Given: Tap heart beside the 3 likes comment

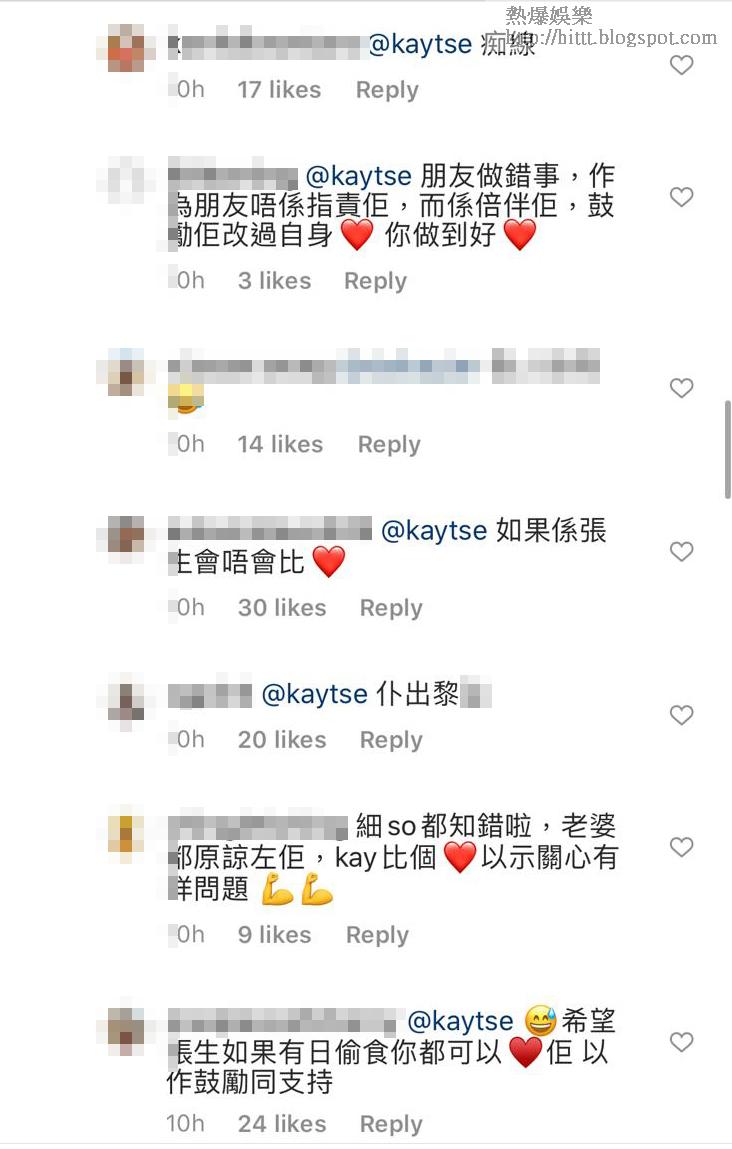Looking at the screenshot, I should [681, 196].
